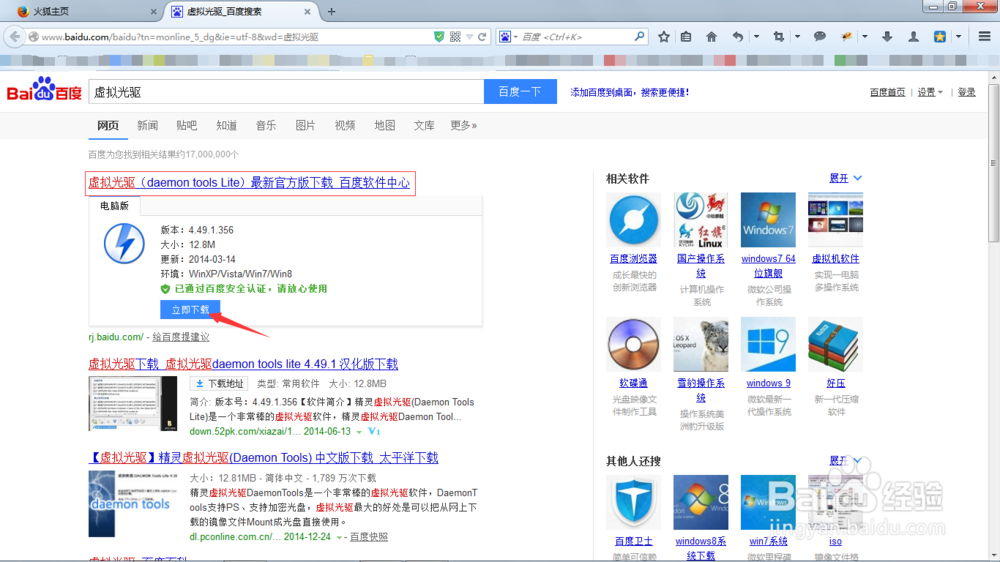Open the 软碟通 disc icon
Image resolution: width=1000 pixels, height=562 pixels.
click(x=633, y=344)
